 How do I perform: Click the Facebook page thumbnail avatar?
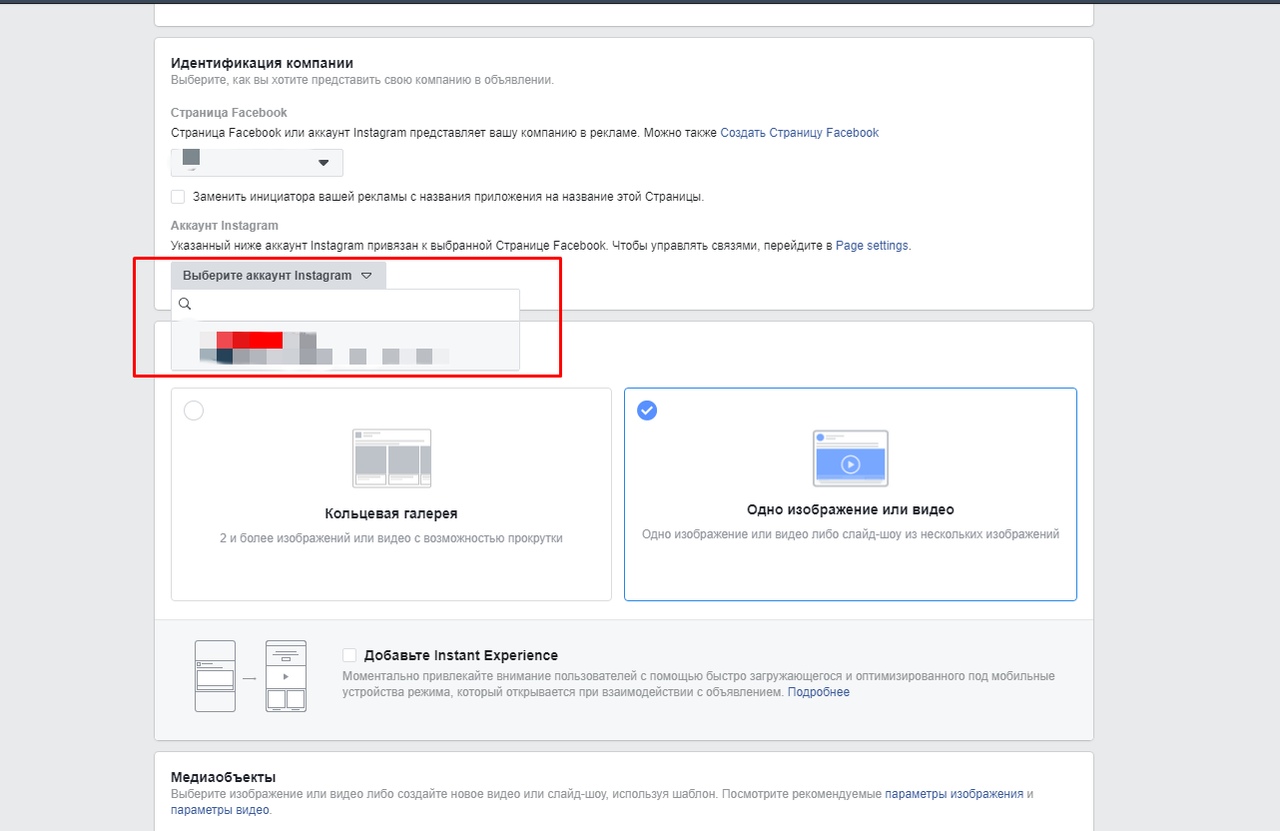[x=191, y=158]
